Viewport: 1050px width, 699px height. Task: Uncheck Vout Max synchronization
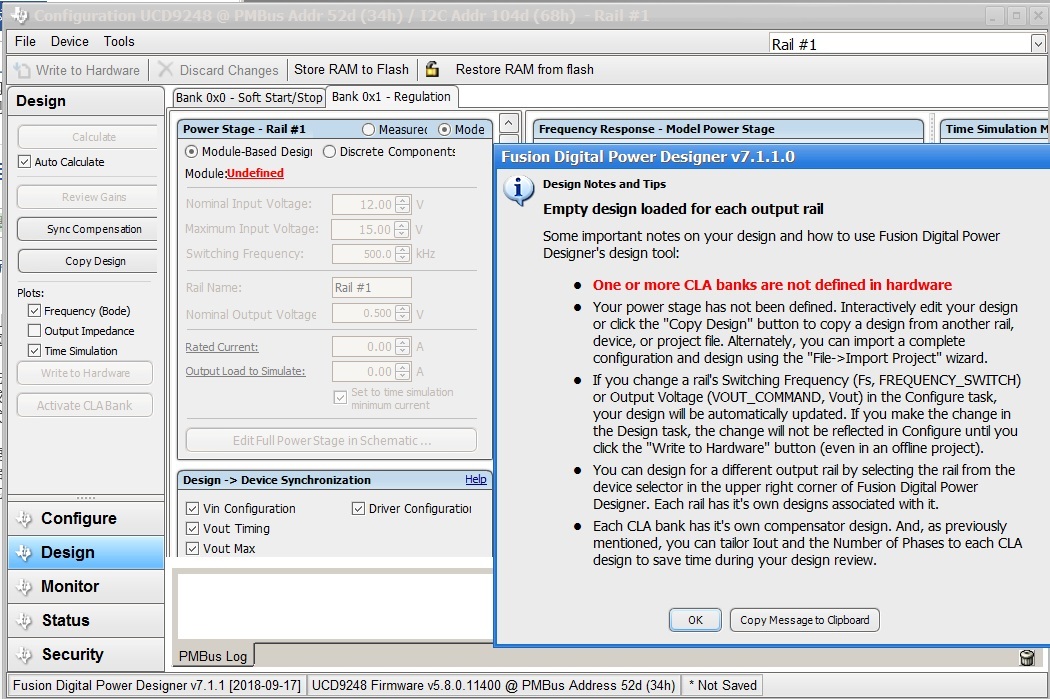pos(192,549)
